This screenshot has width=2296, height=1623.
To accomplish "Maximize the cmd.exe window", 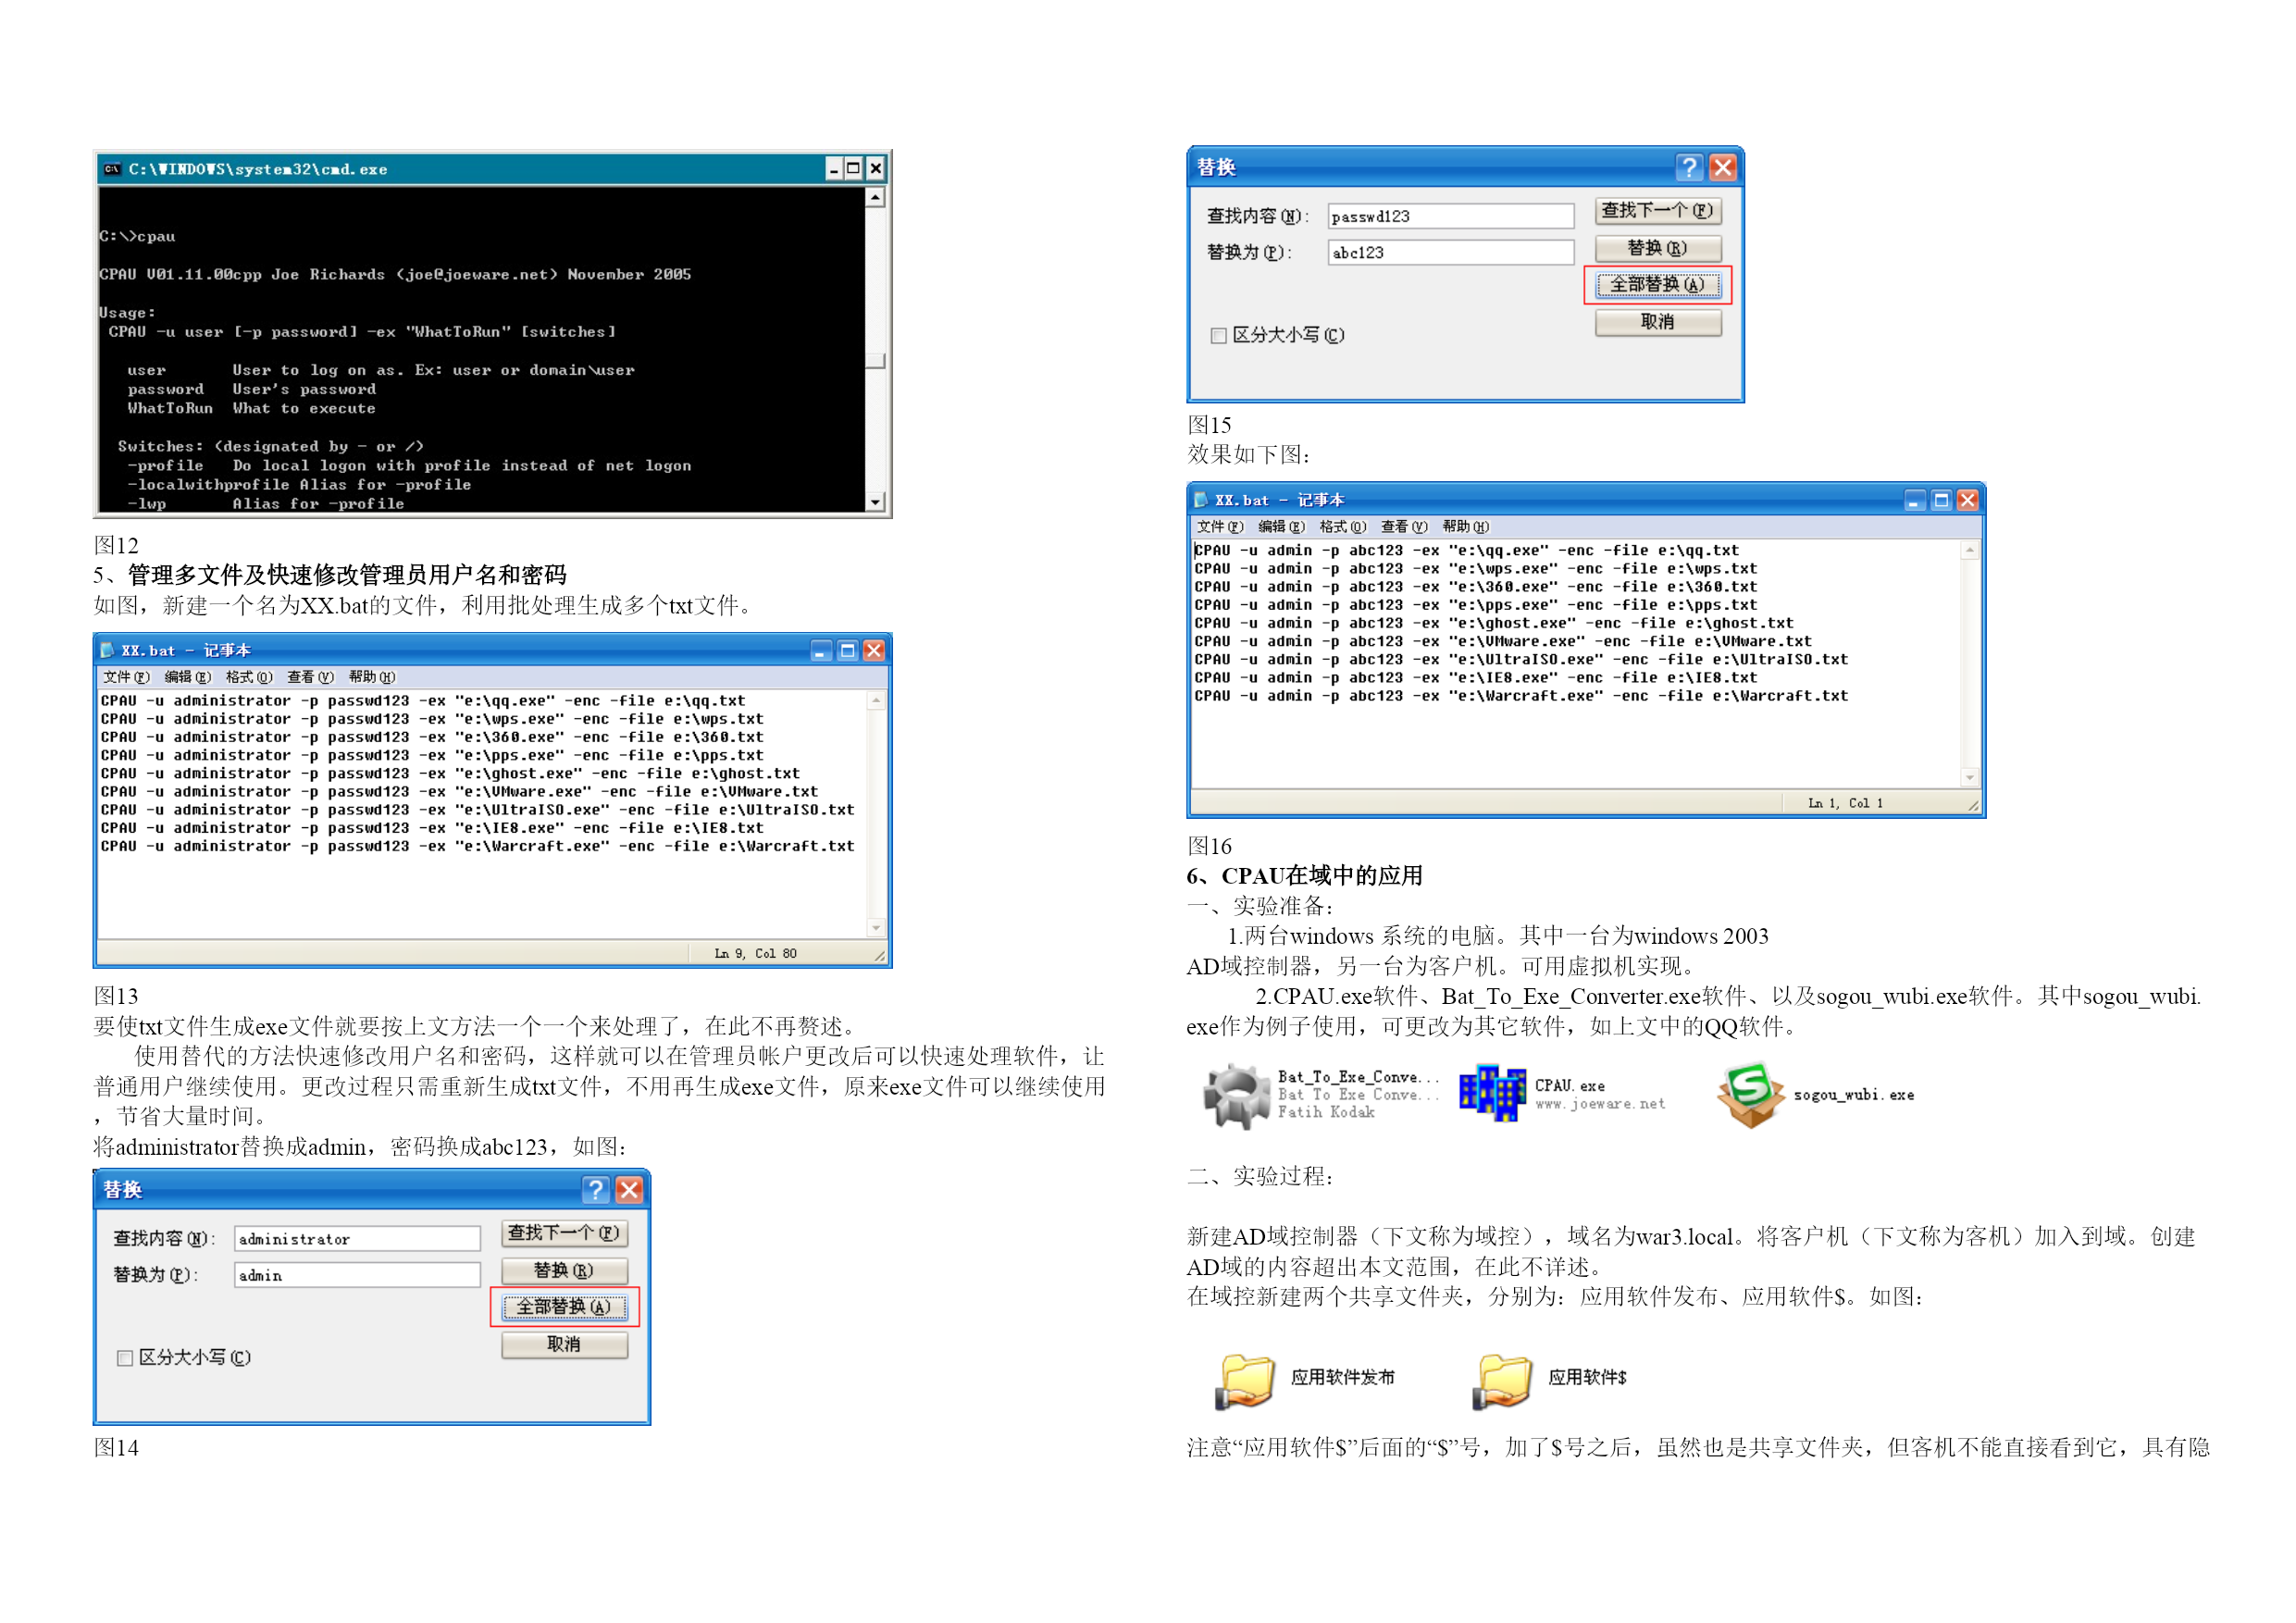I will coord(853,168).
